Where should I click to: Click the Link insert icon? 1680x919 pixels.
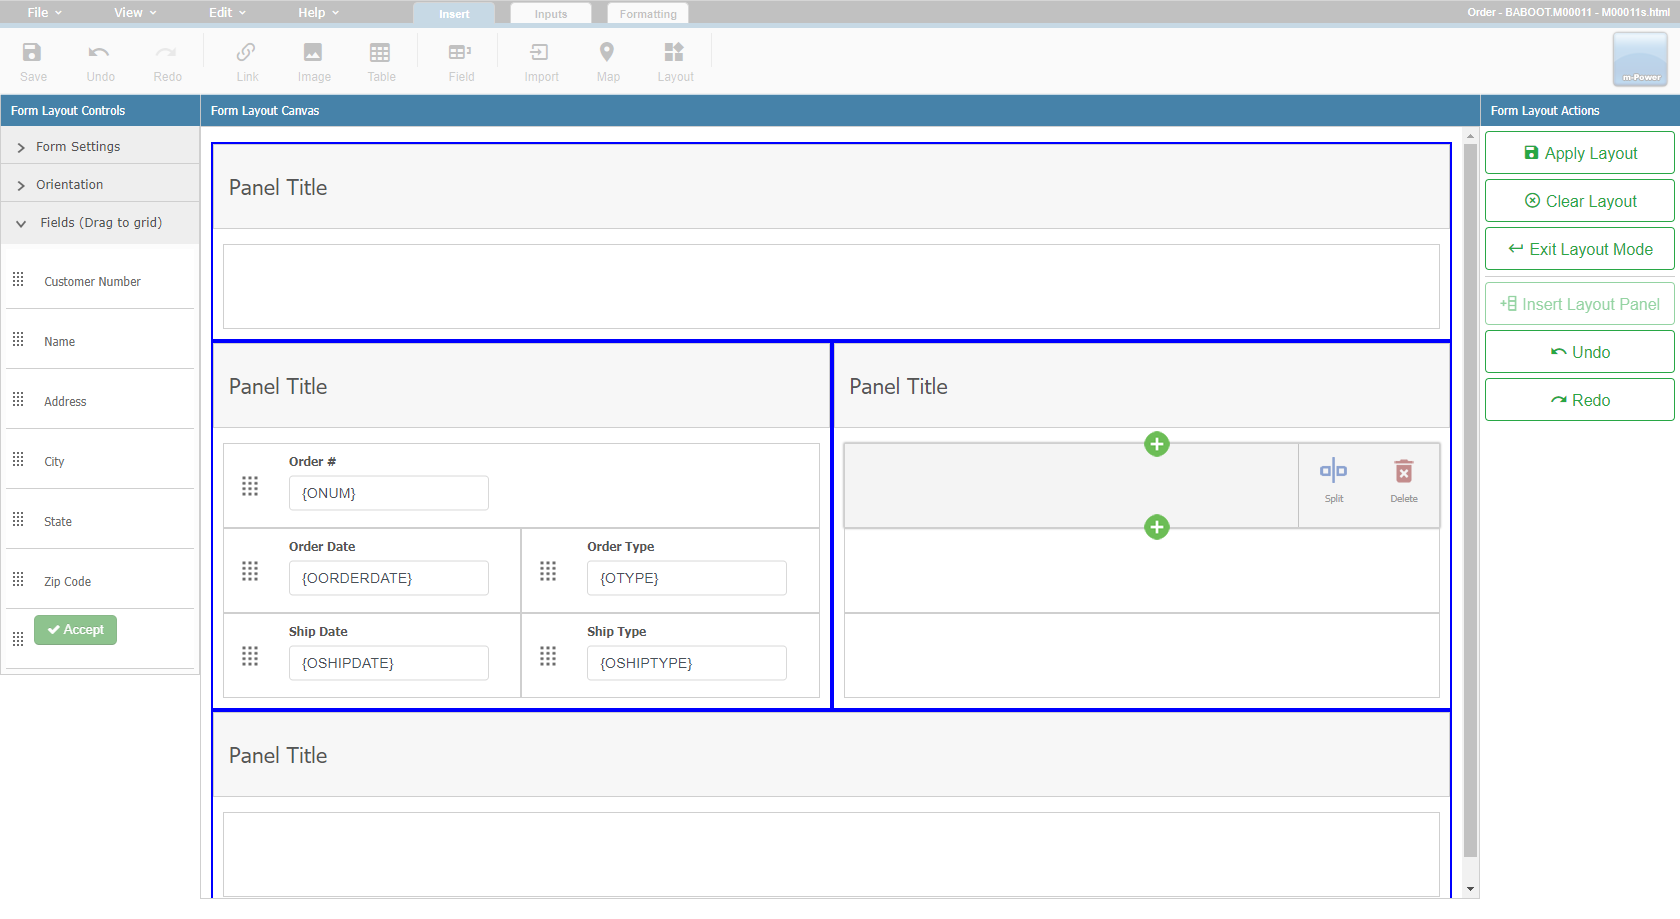coord(246,61)
